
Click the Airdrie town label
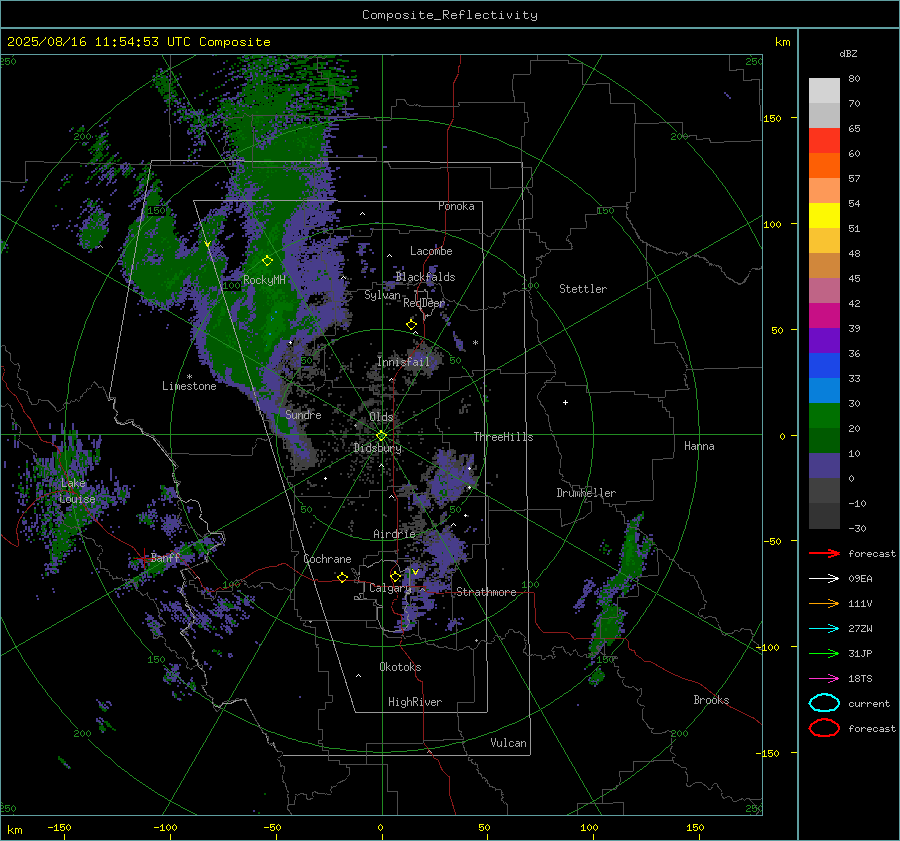click(x=394, y=534)
